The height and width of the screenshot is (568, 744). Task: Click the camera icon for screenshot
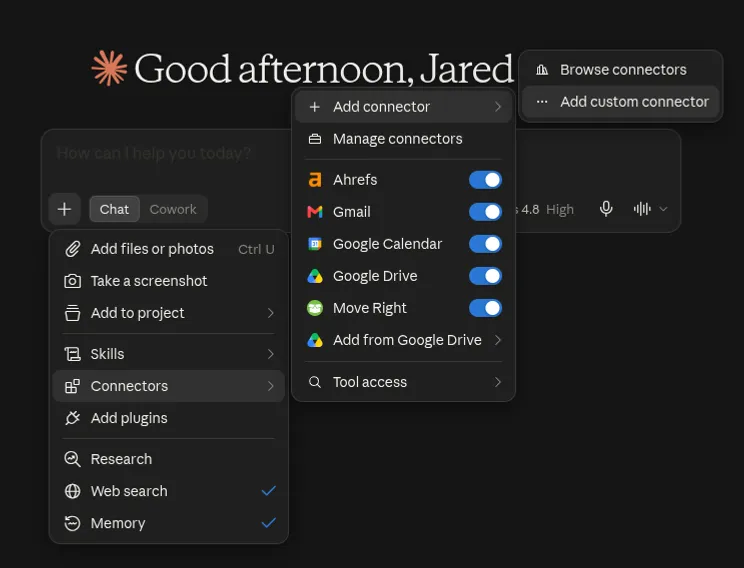pos(73,281)
